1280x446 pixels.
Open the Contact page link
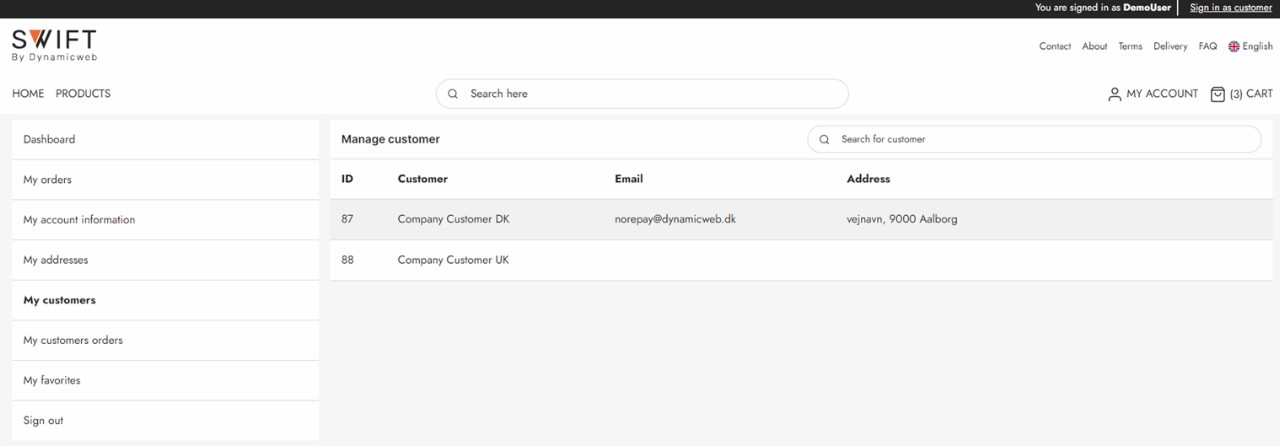pos(1054,47)
